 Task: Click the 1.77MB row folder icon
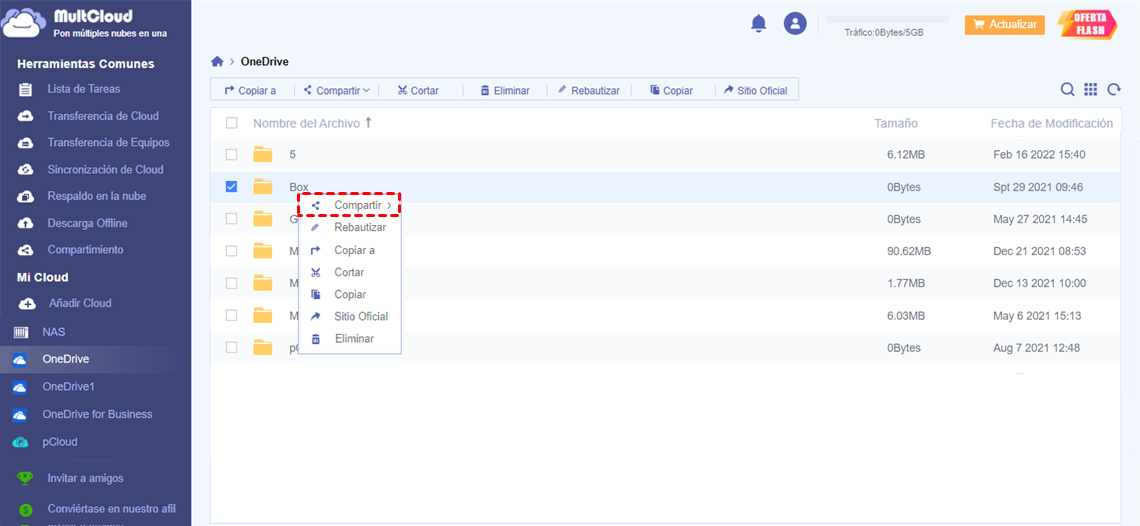coord(262,283)
